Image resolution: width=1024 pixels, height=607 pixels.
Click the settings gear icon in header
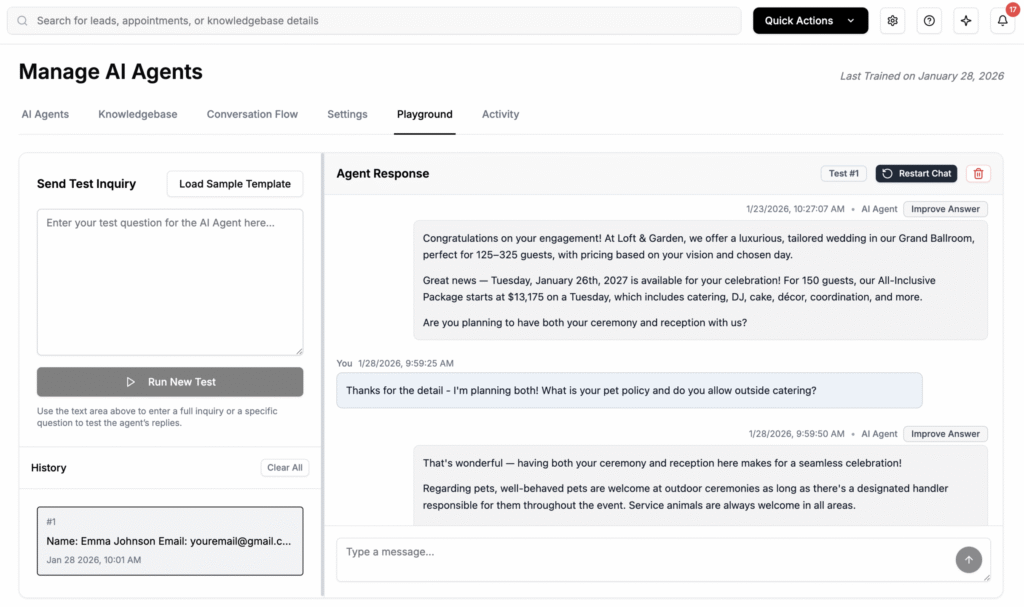point(892,21)
